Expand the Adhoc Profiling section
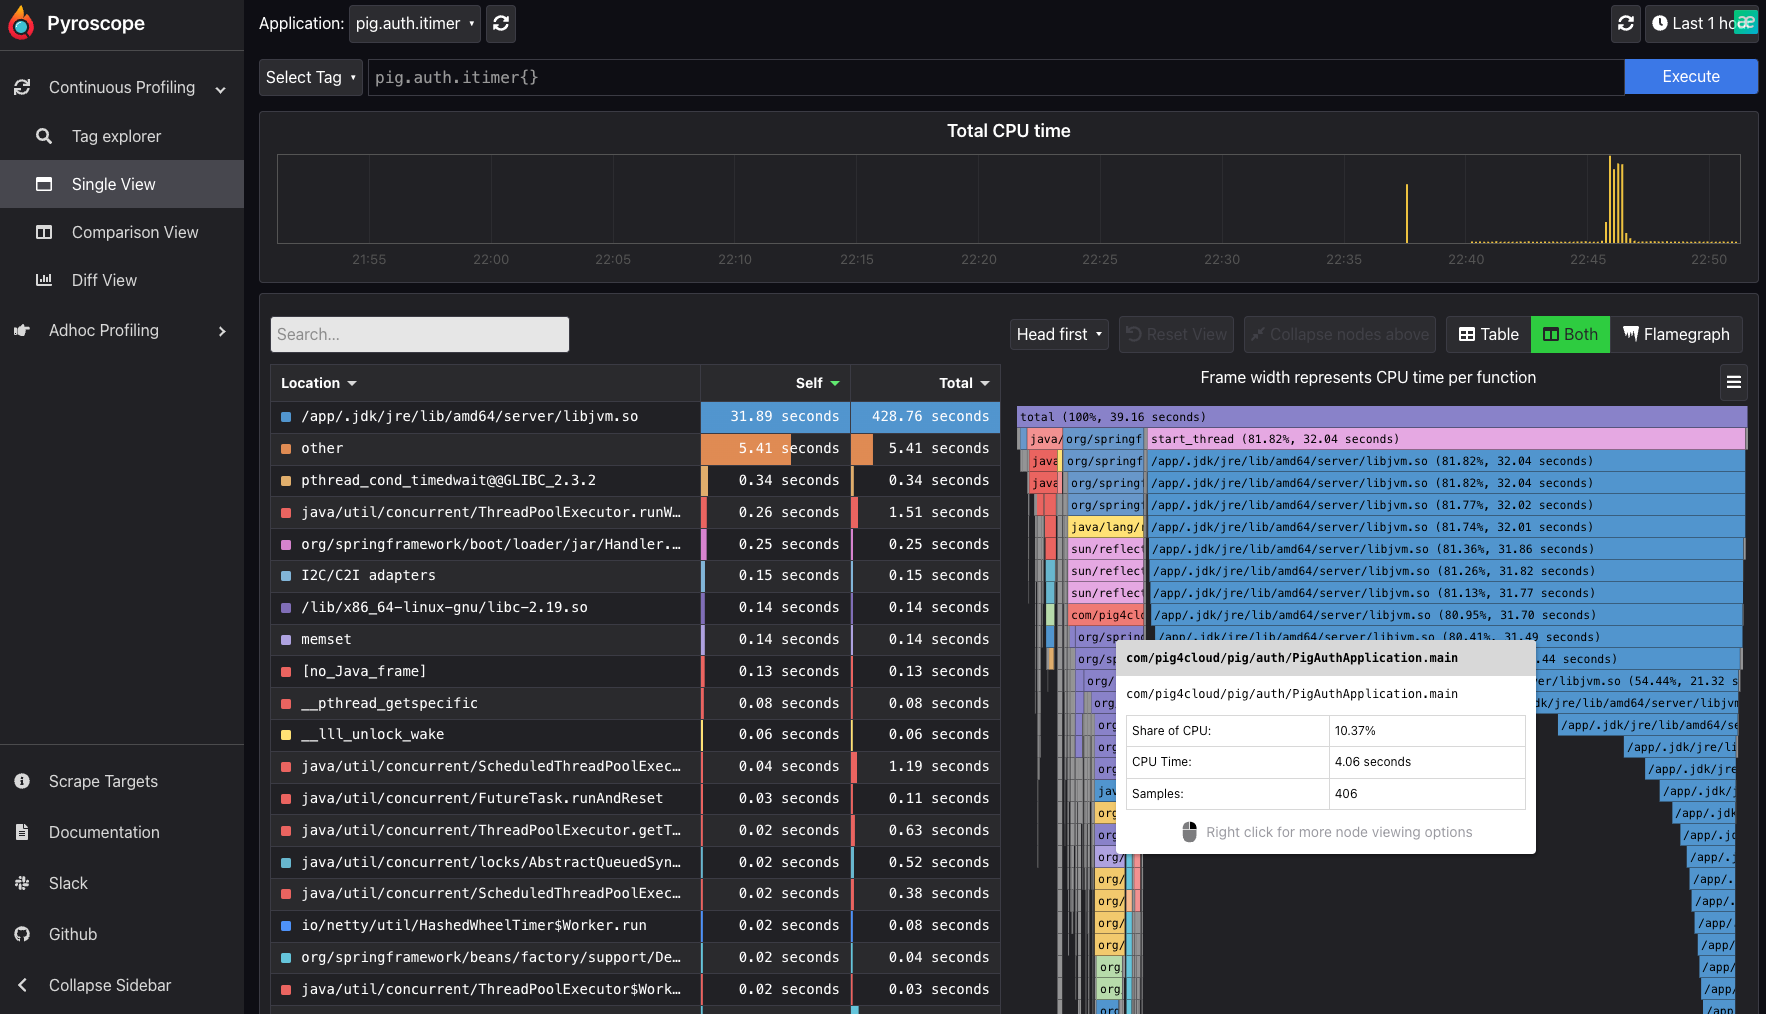The image size is (1766, 1014). point(122,330)
